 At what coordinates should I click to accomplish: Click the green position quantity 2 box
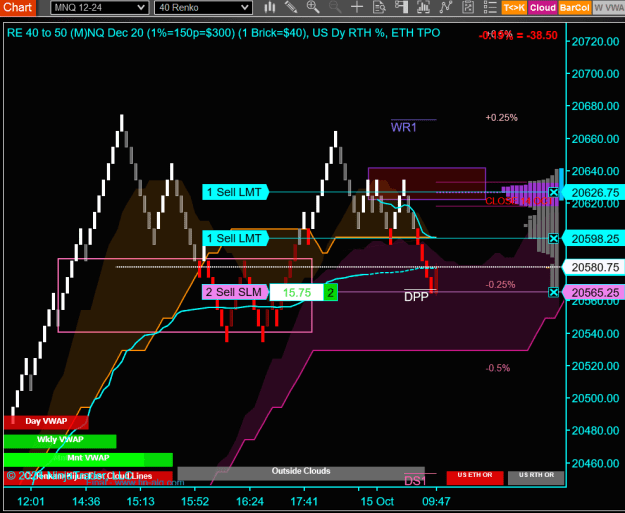pyautogui.click(x=330, y=293)
